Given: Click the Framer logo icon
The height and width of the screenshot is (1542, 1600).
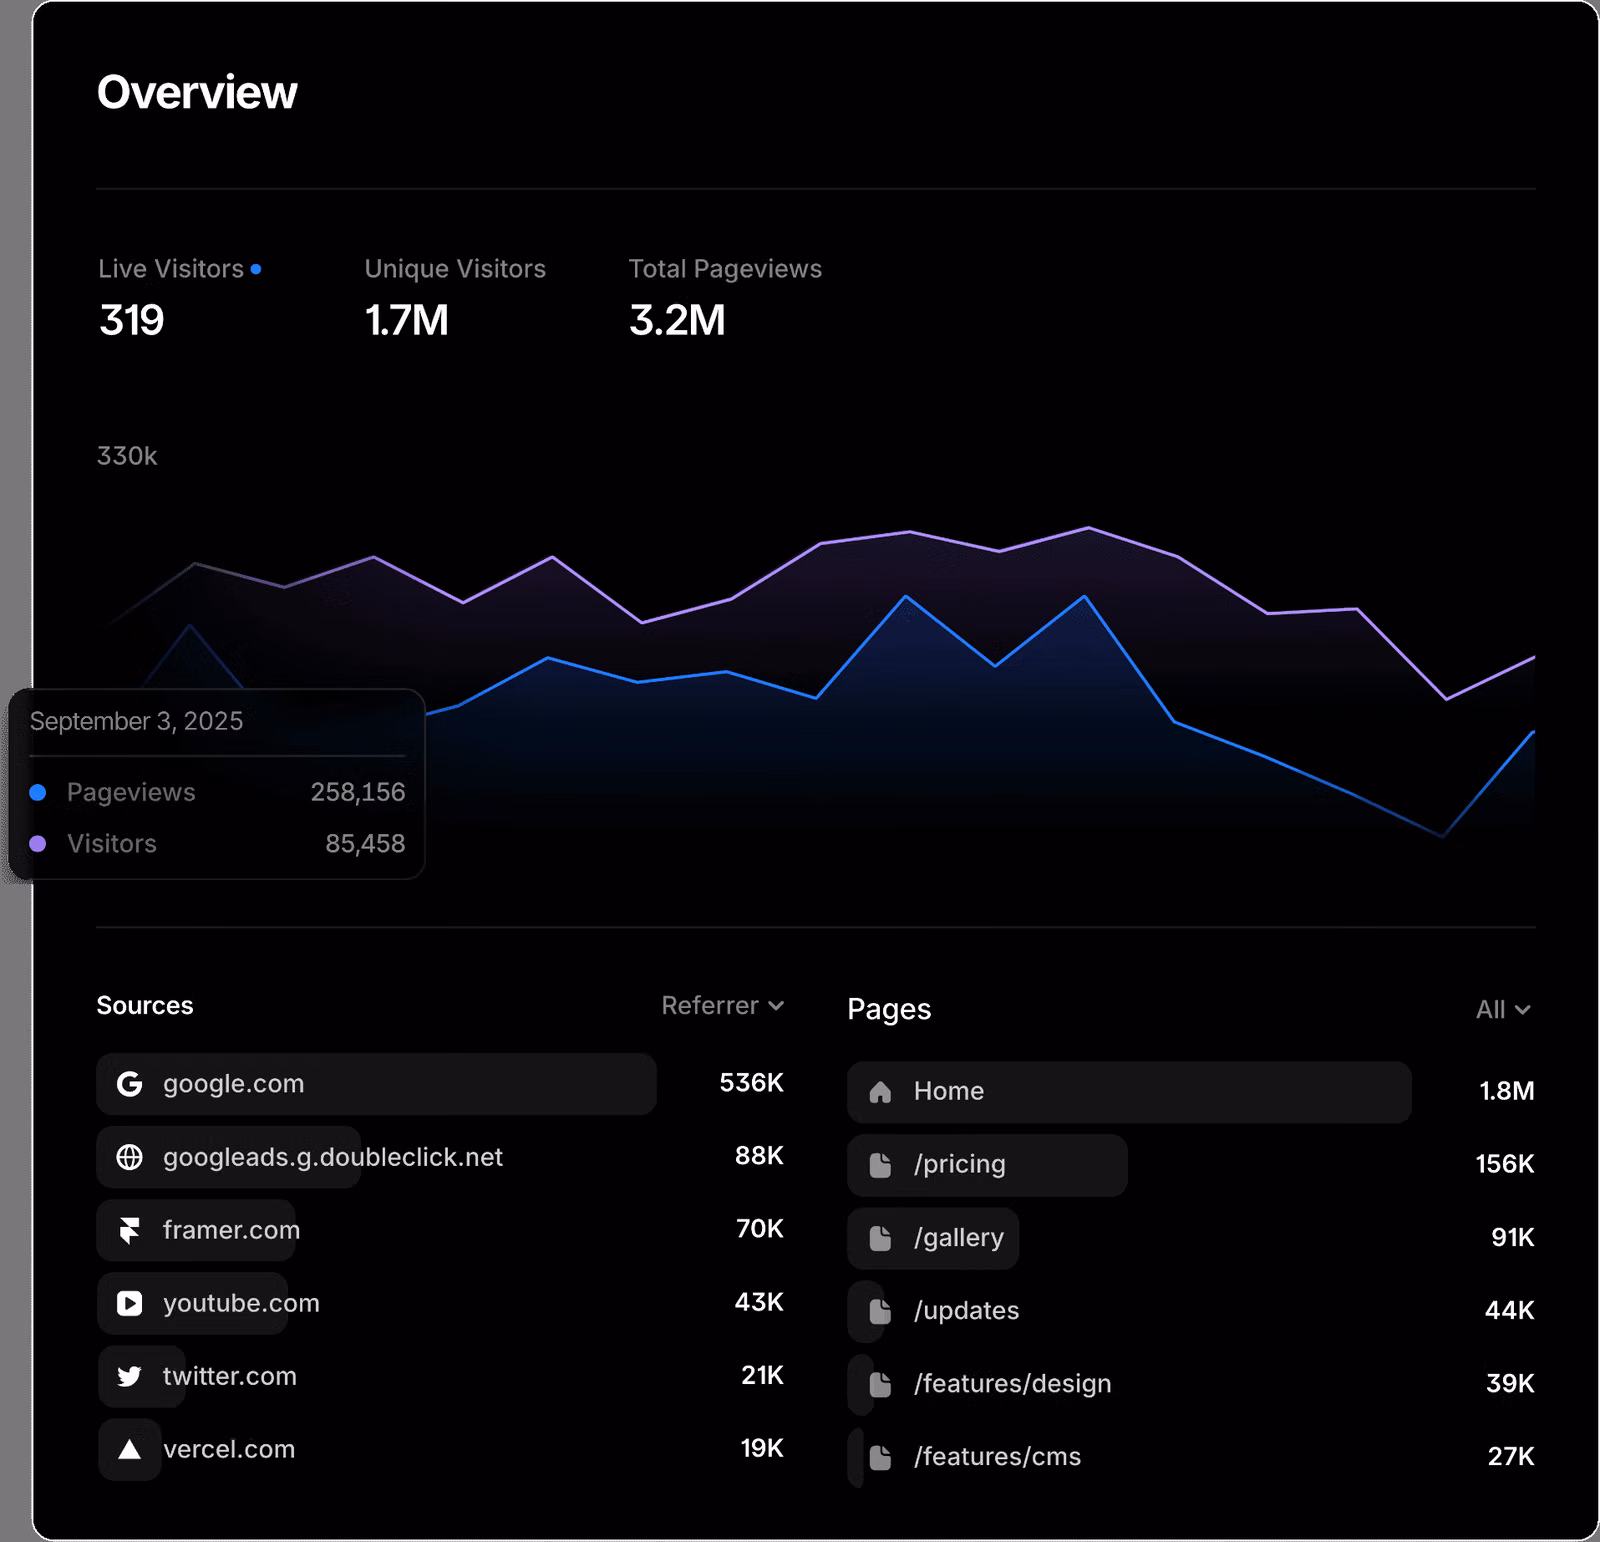Looking at the screenshot, I should (x=129, y=1230).
